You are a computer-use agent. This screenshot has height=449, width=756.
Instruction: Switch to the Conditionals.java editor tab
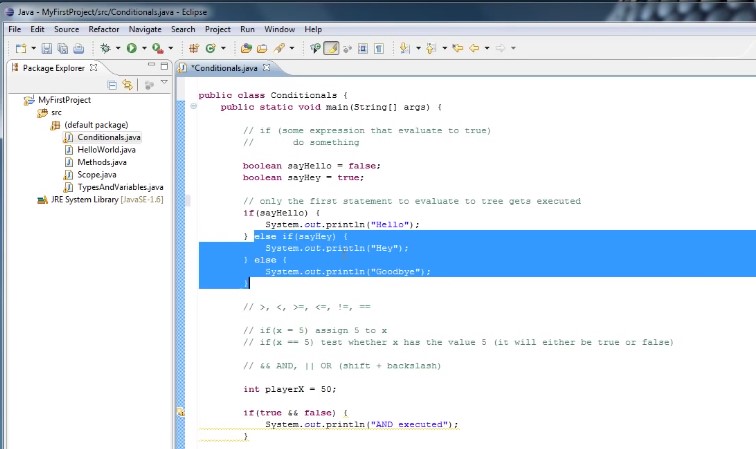pyautogui.click(x=224, y=68)
